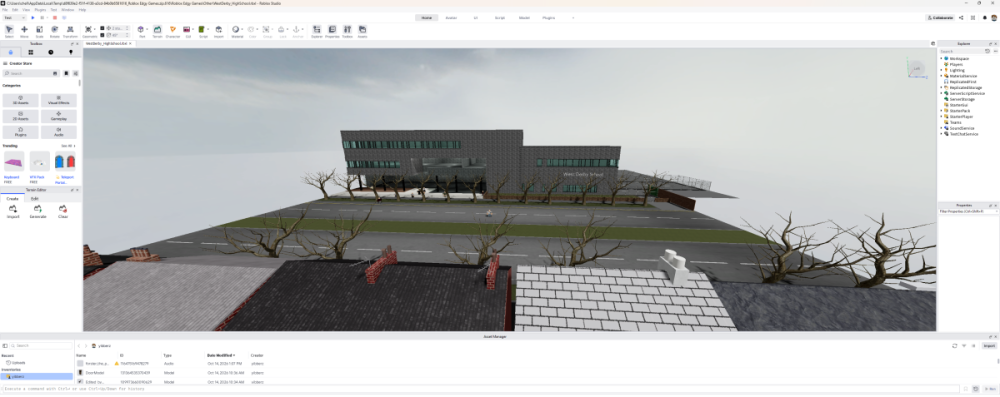Activate the Transform tool
1000x397 pixels.
pyautogui.click(x=70, y=31)
